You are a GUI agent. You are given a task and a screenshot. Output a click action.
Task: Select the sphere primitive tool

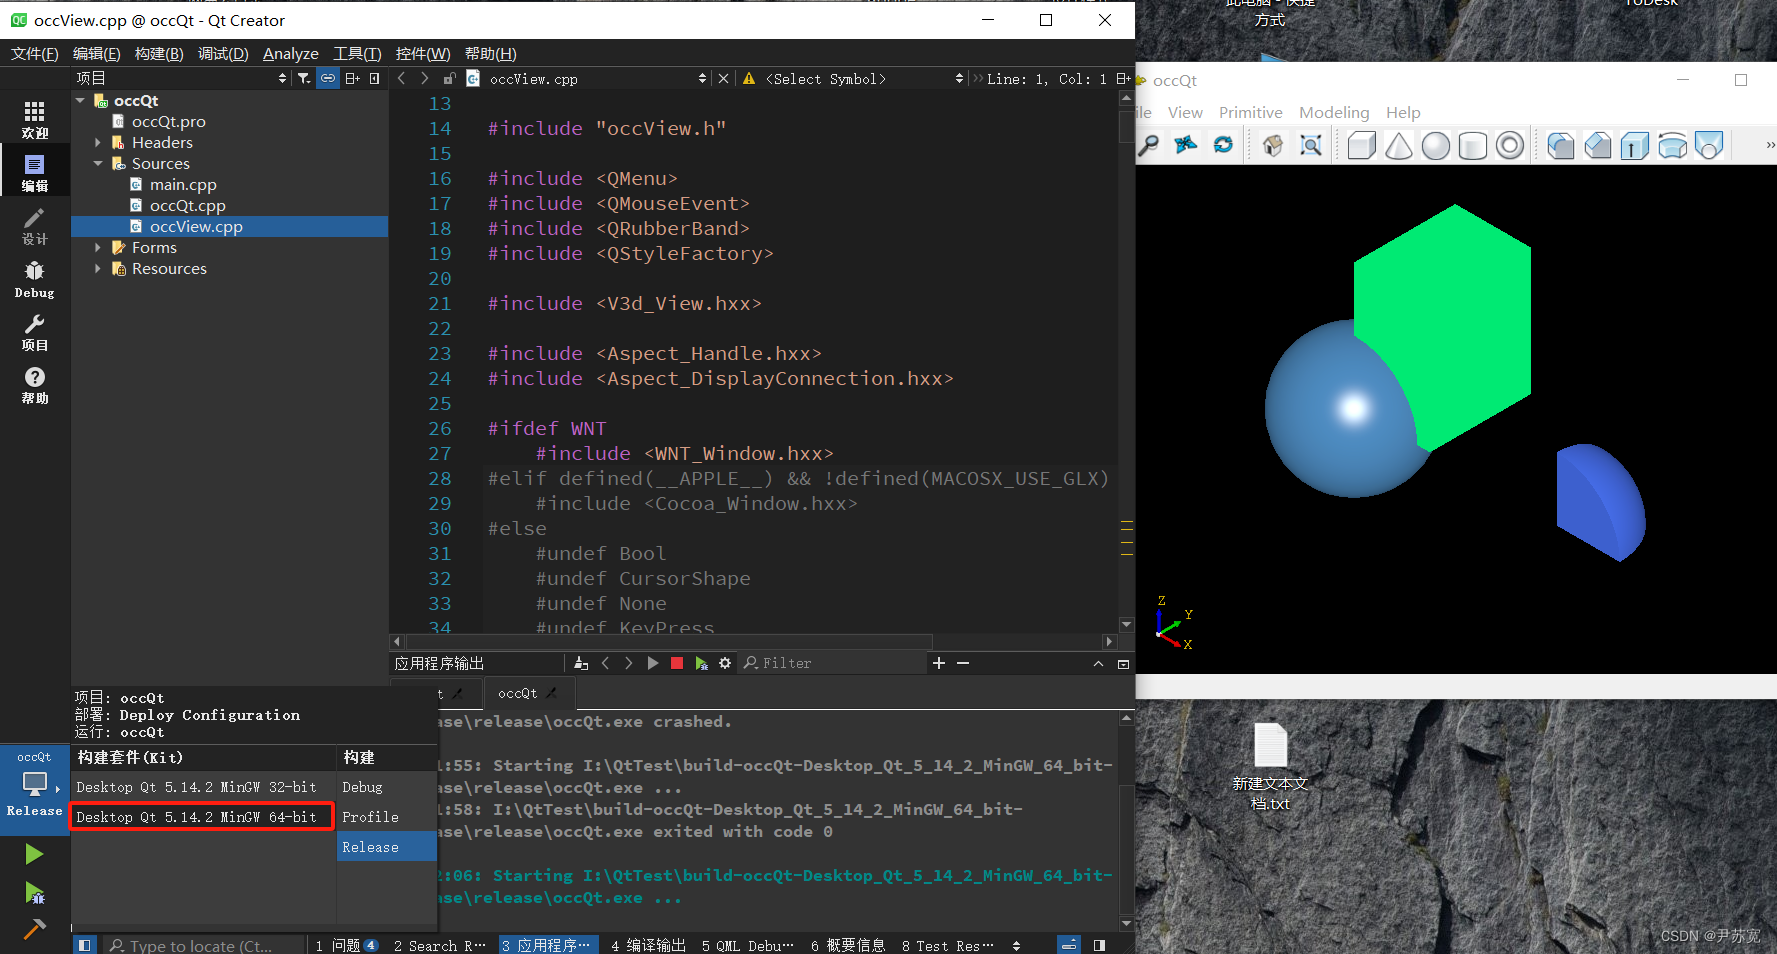point(1435,145)
